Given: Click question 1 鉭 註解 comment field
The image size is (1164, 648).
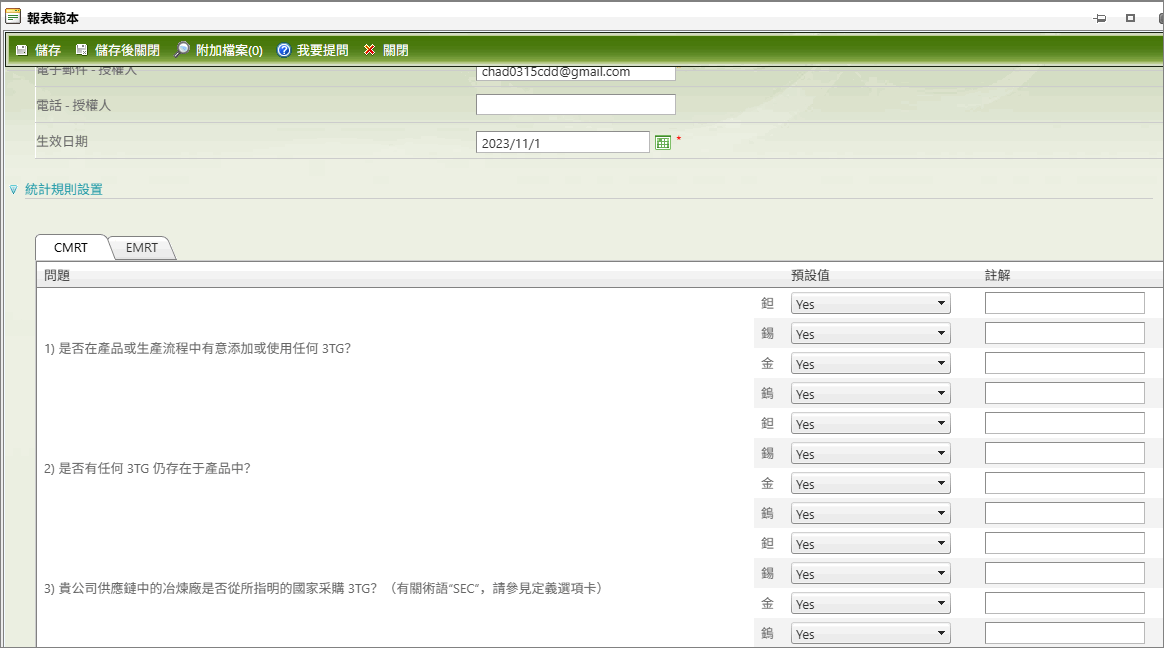Looking at the screenshot, I should click(x=1064, y=303).
